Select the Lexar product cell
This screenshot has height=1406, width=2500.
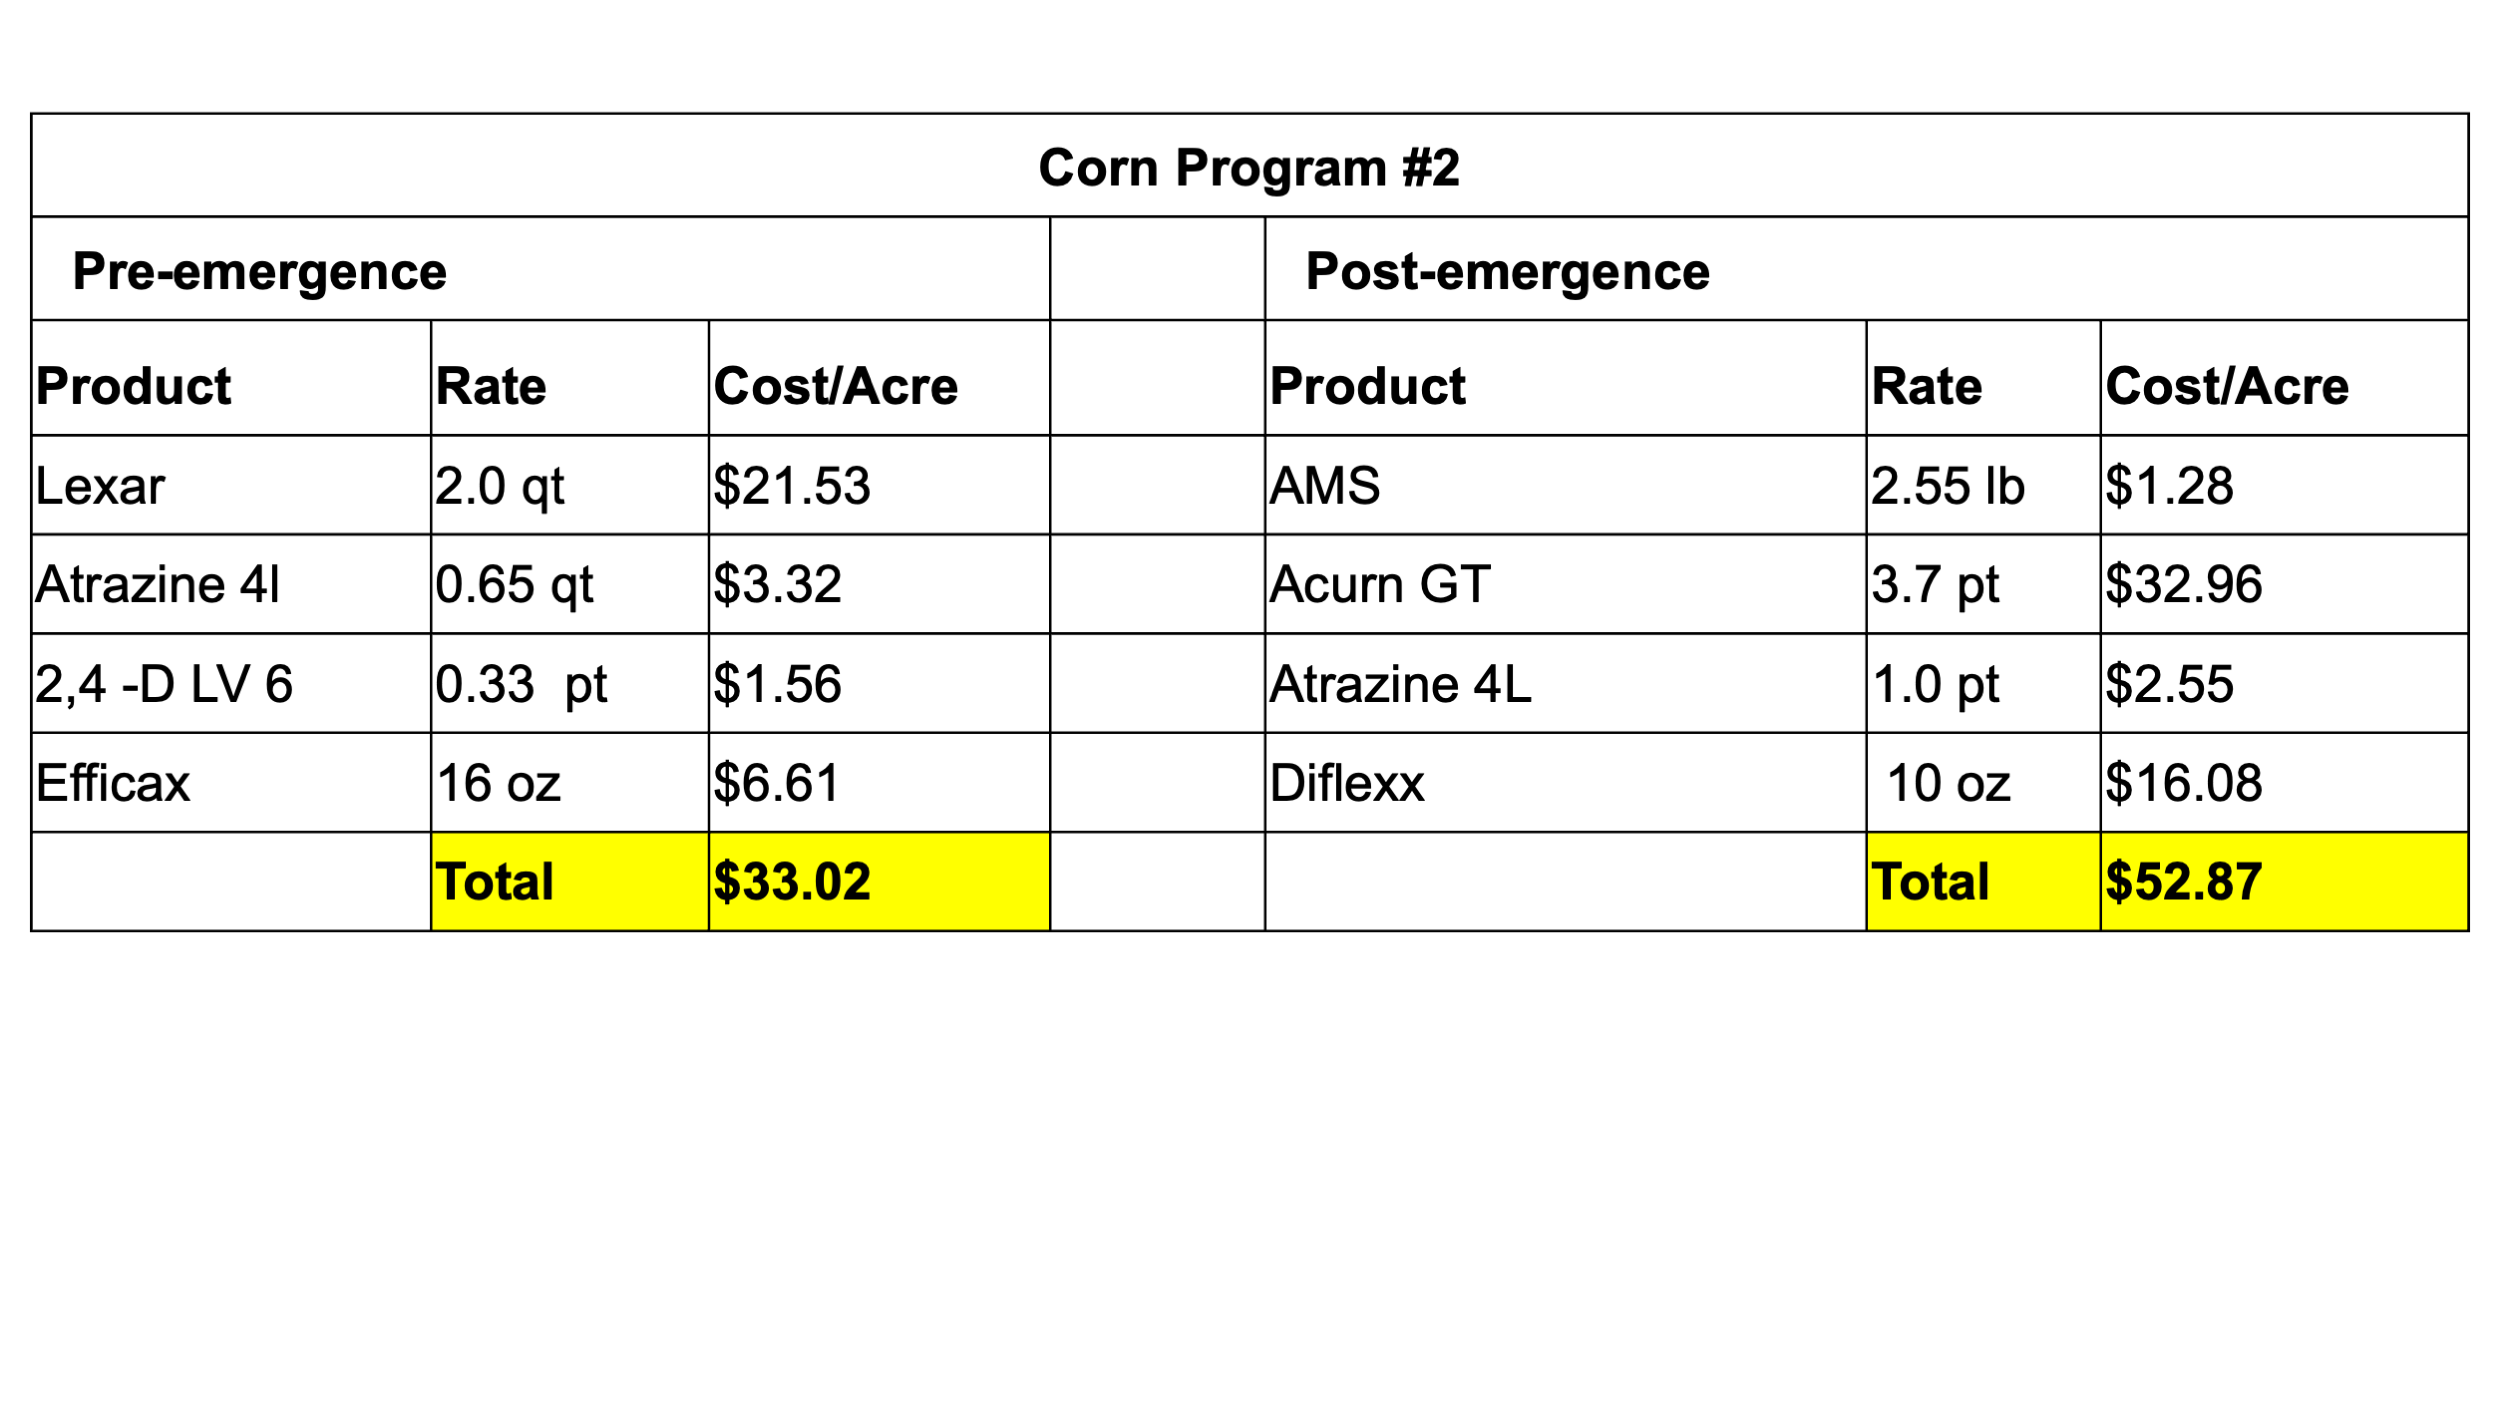click(x=231, y=485)
